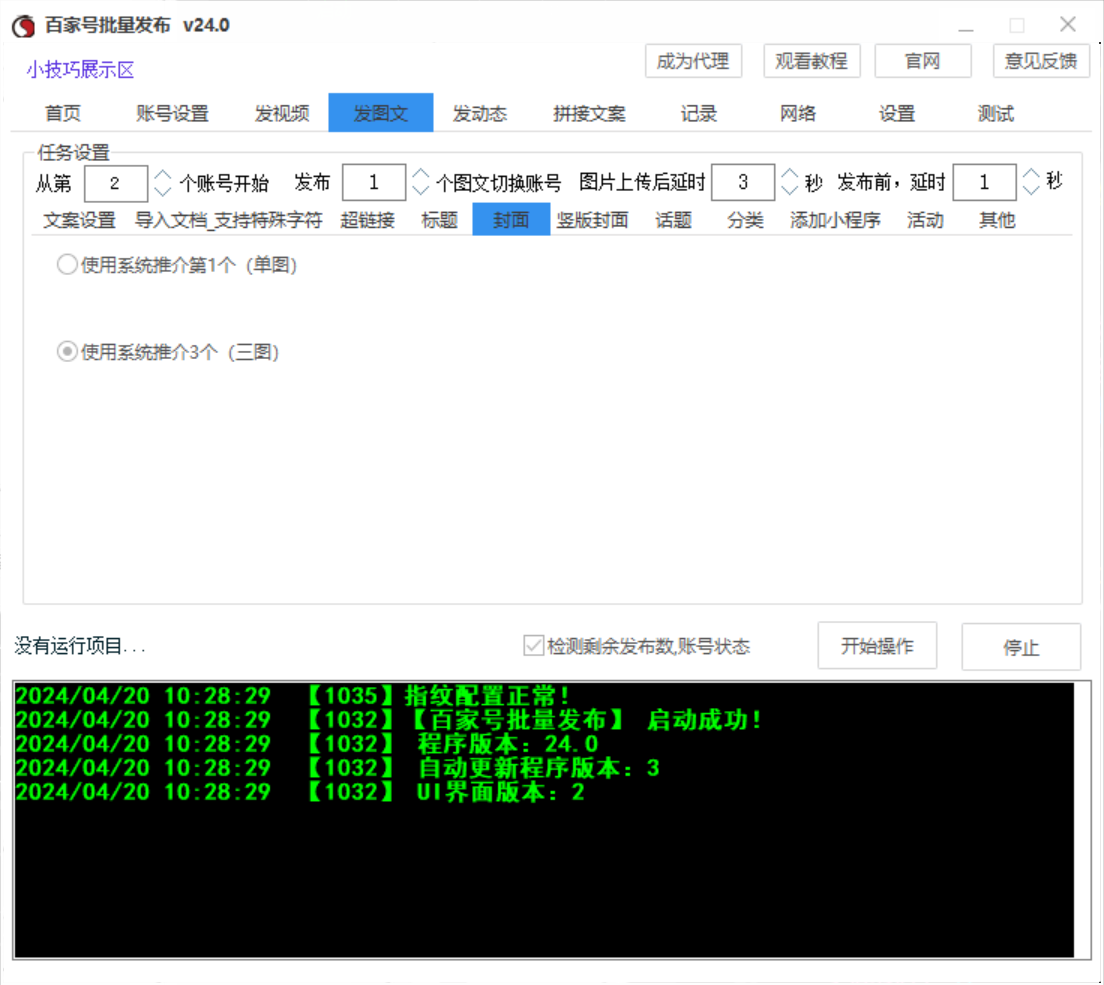The height and width of the screenshot is (985, 1104).
Task: Open the 网络 tab
Action: tap(798, 113)
